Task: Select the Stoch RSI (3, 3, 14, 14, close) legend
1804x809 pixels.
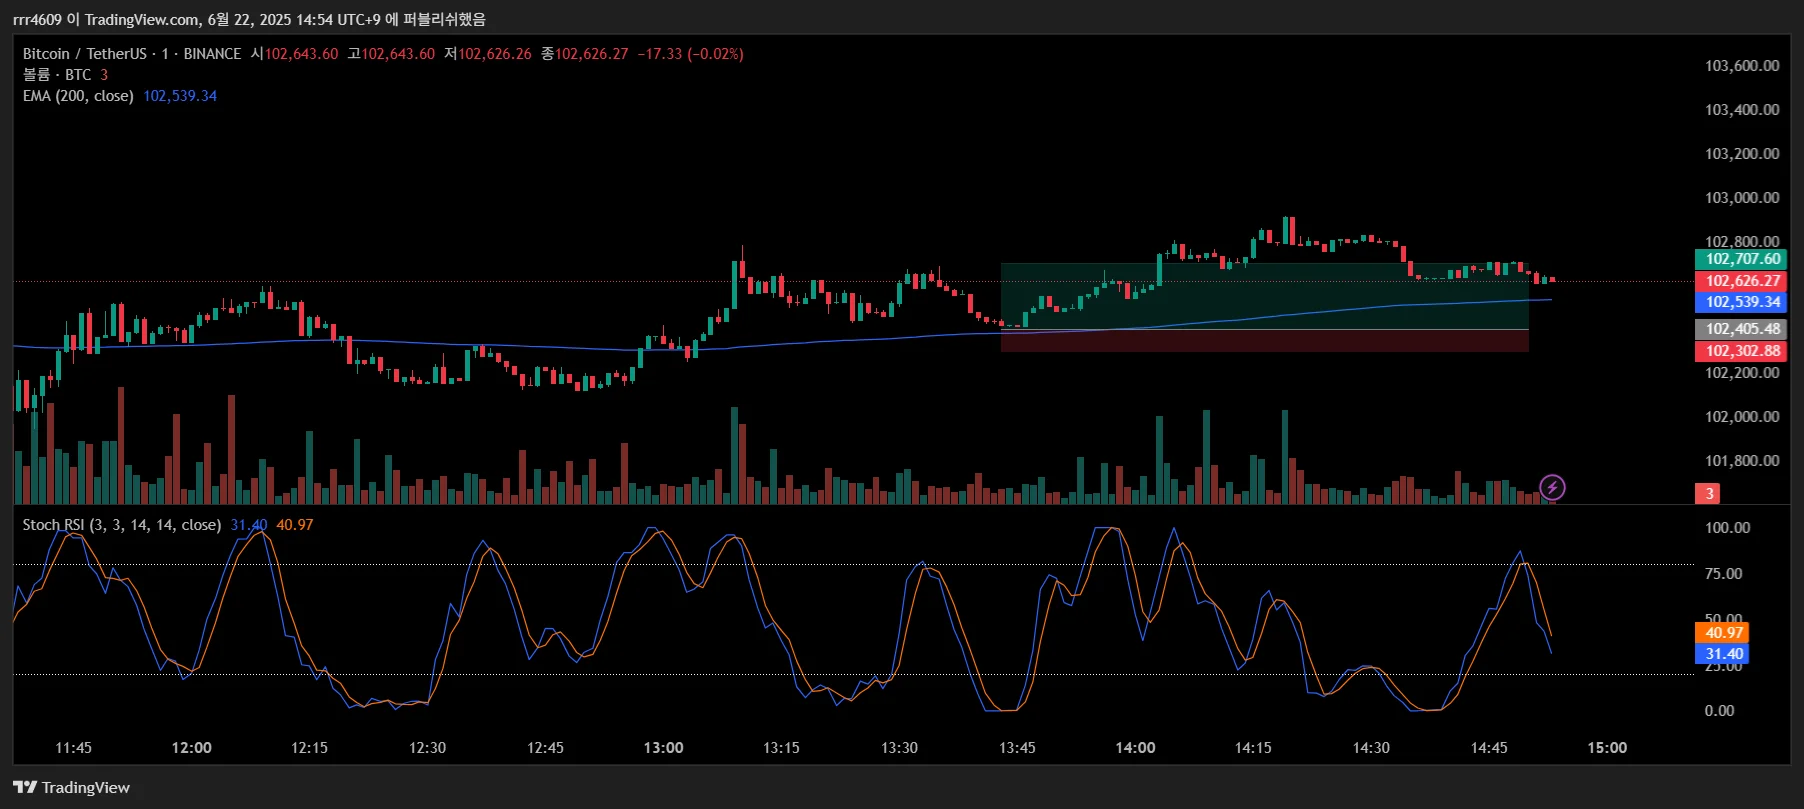Action: 122,525
